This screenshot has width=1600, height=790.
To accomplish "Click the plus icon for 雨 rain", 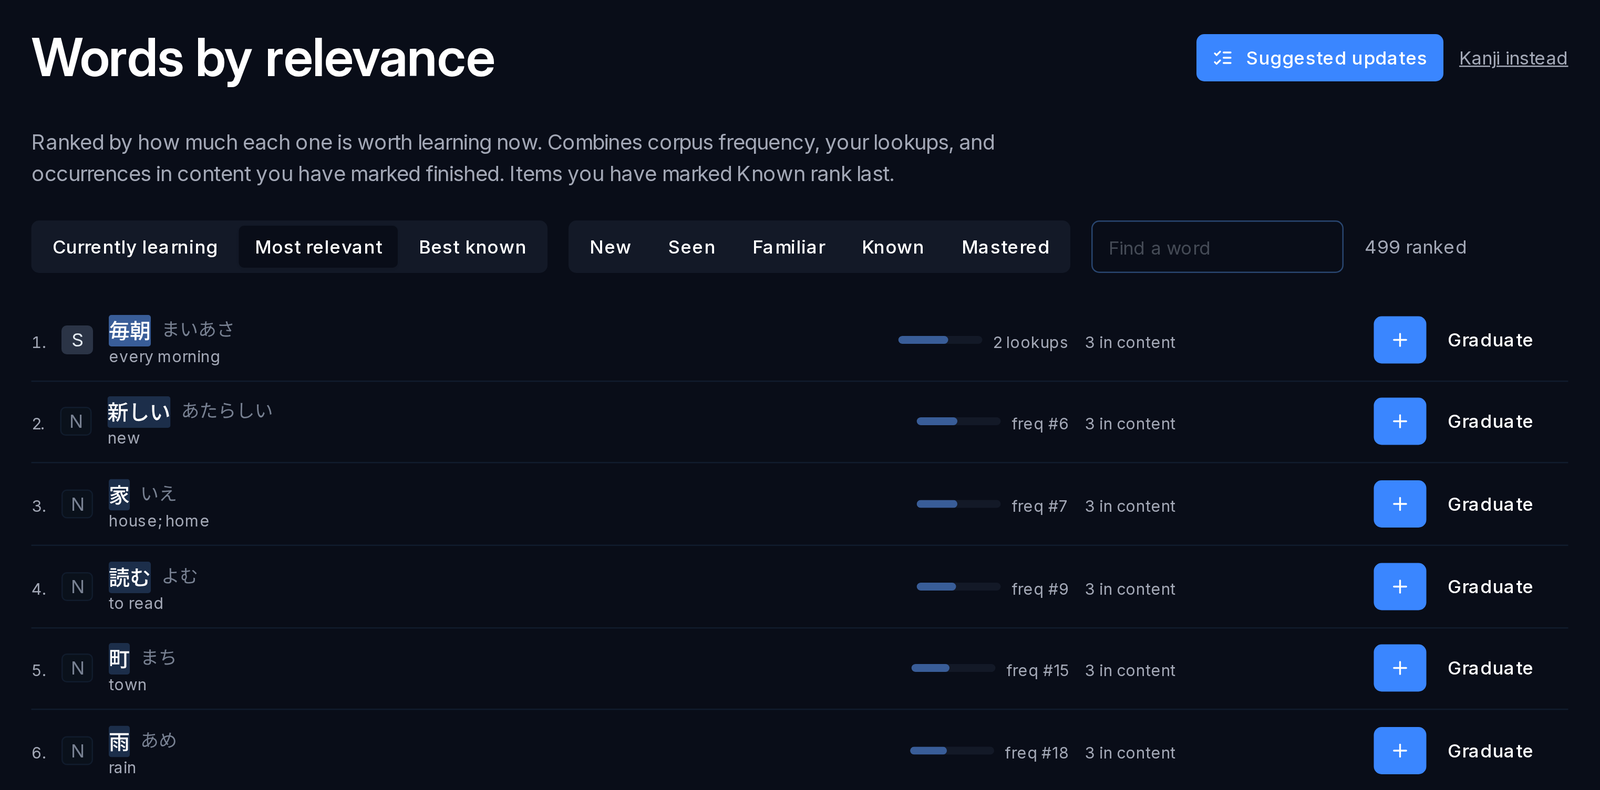I will click(1399, 751).
